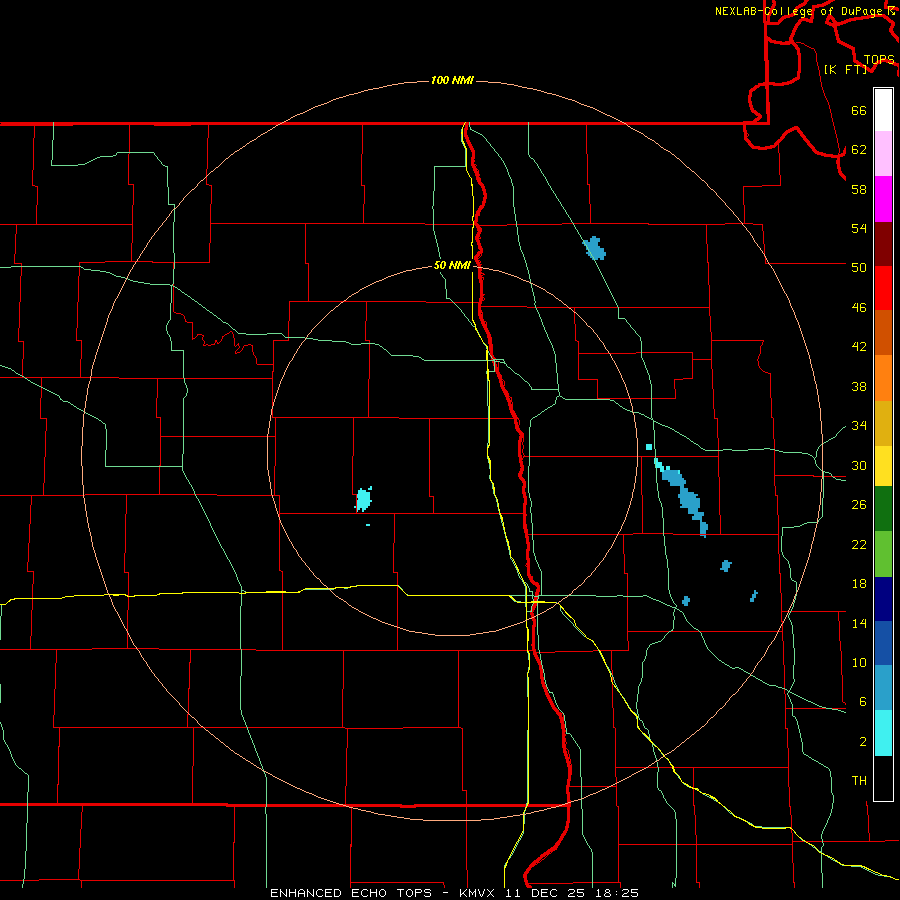This screenshot has width=900, height=900.
Task: Click the magenta 58 kft legend swatch
Action: [x=883, y=199]
